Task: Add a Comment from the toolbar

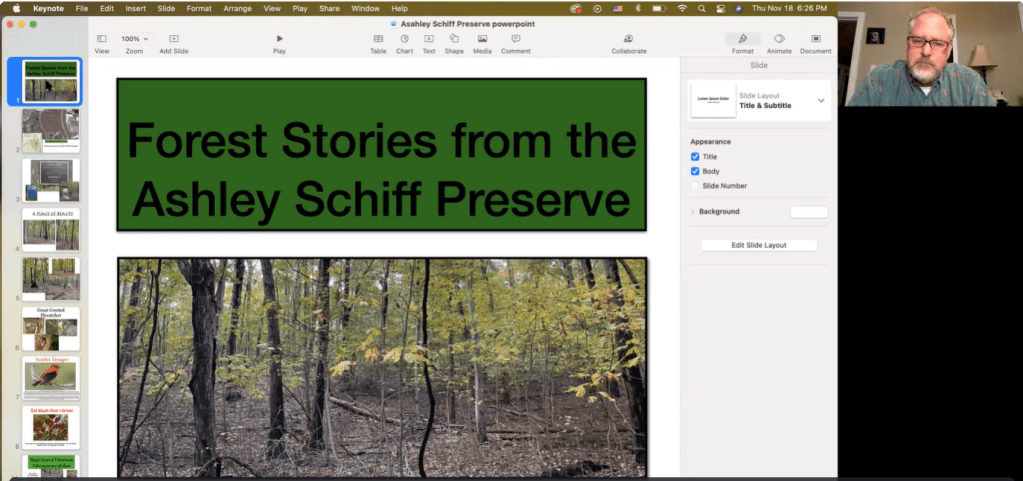Action: 515,39
